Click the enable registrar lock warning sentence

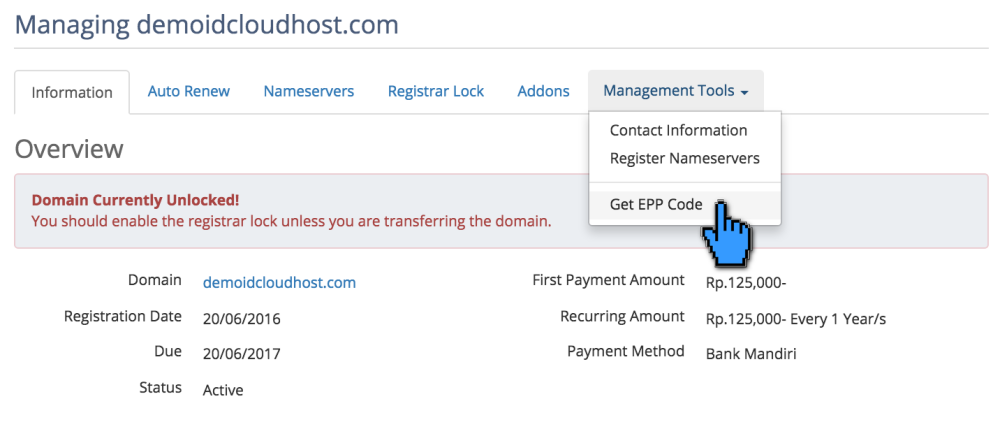tap(291, 220)
